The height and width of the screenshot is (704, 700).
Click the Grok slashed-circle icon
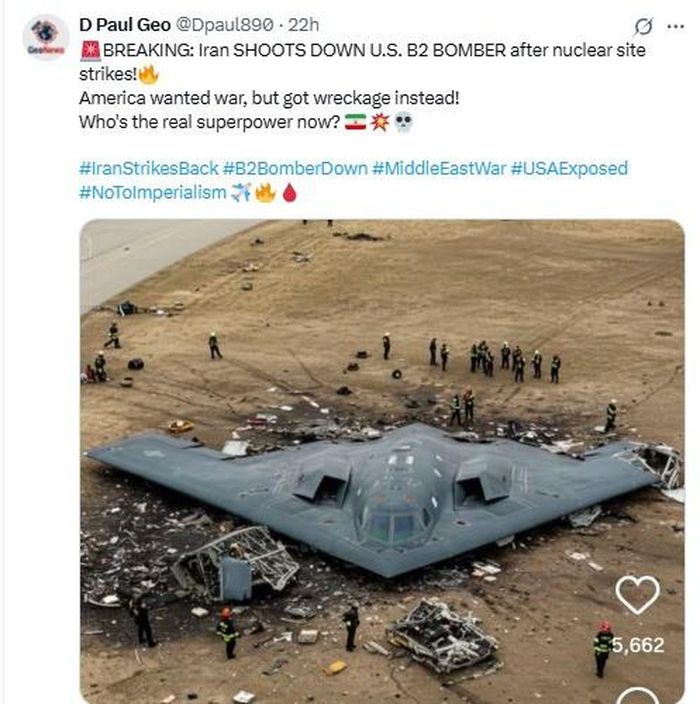pyautogui.click(x=644, y=26)
